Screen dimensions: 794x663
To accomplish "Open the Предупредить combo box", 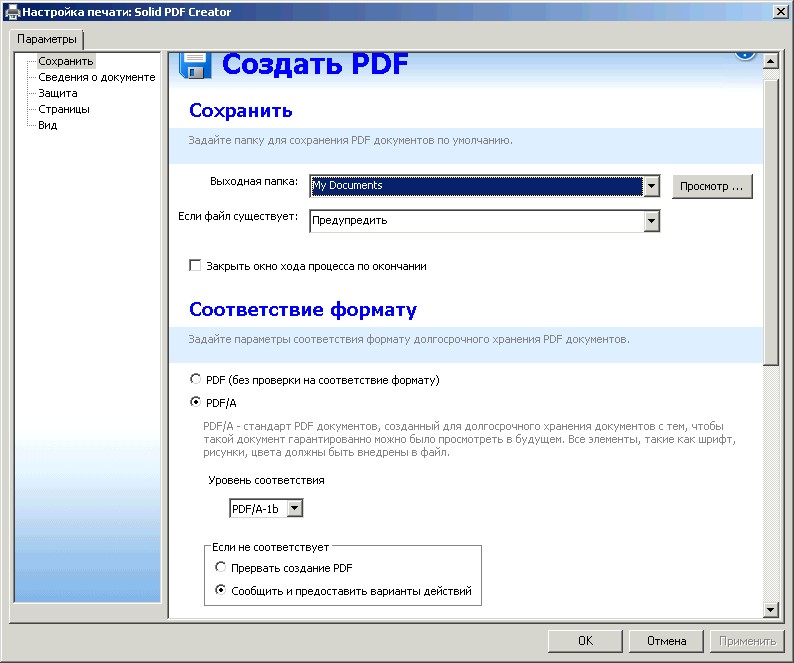I will coord(485,221).
